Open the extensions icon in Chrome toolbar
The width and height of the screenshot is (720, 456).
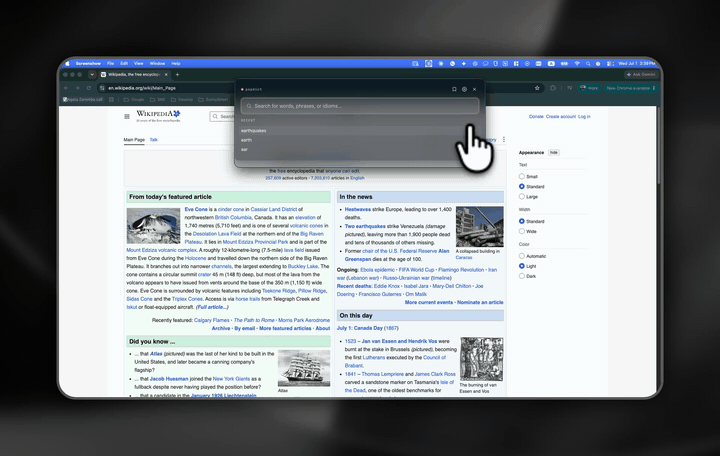tap(553, 88)
